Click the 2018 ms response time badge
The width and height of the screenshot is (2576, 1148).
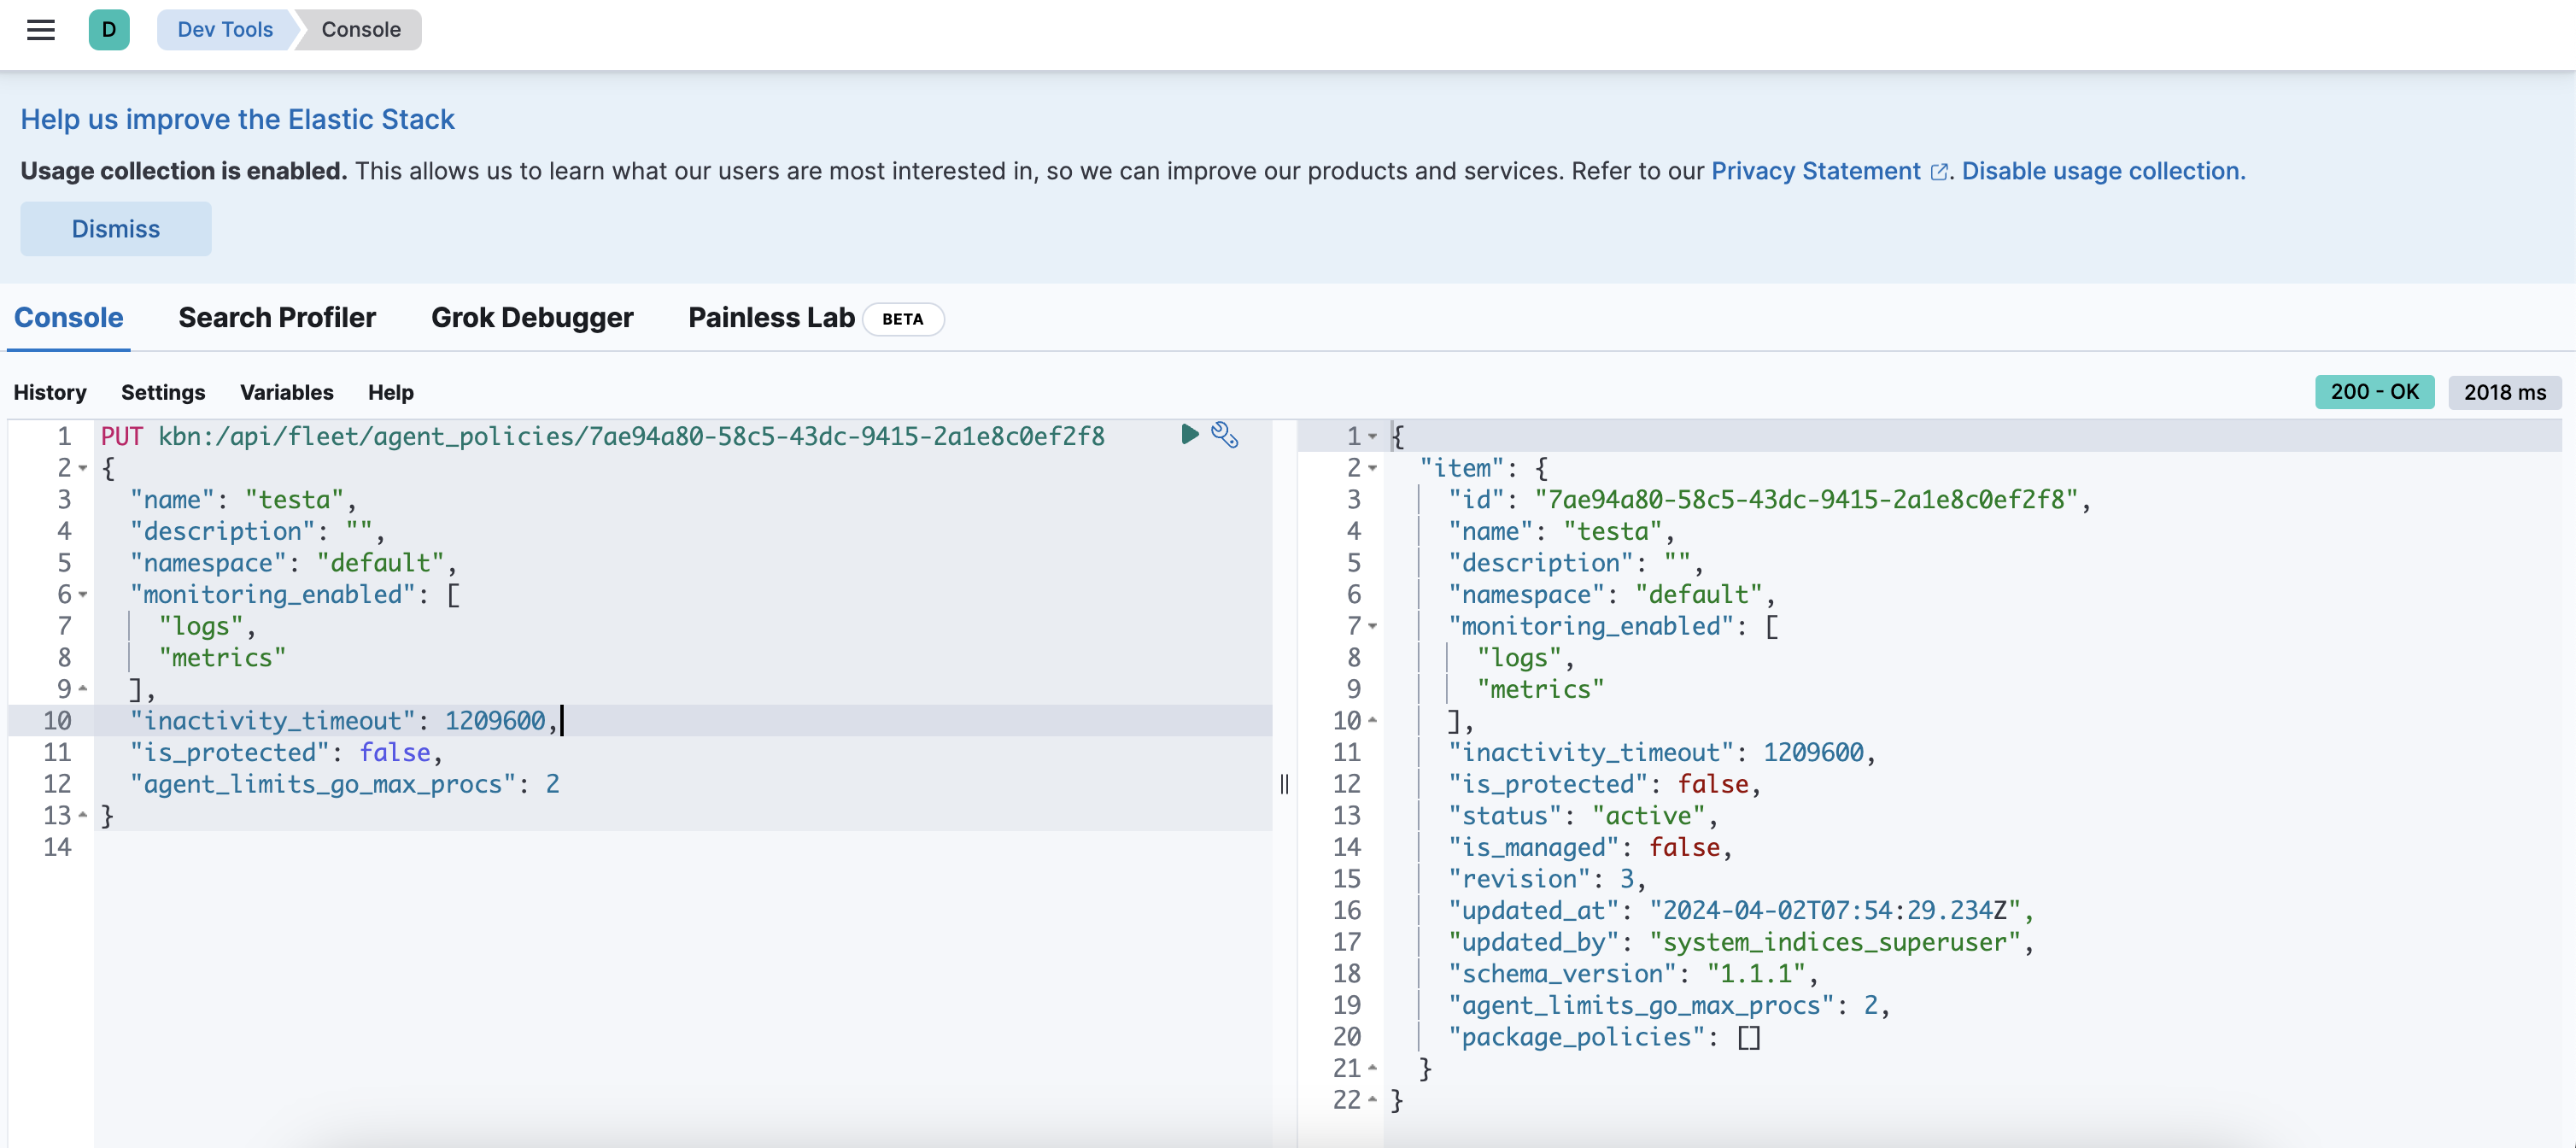coord(2504,392)
